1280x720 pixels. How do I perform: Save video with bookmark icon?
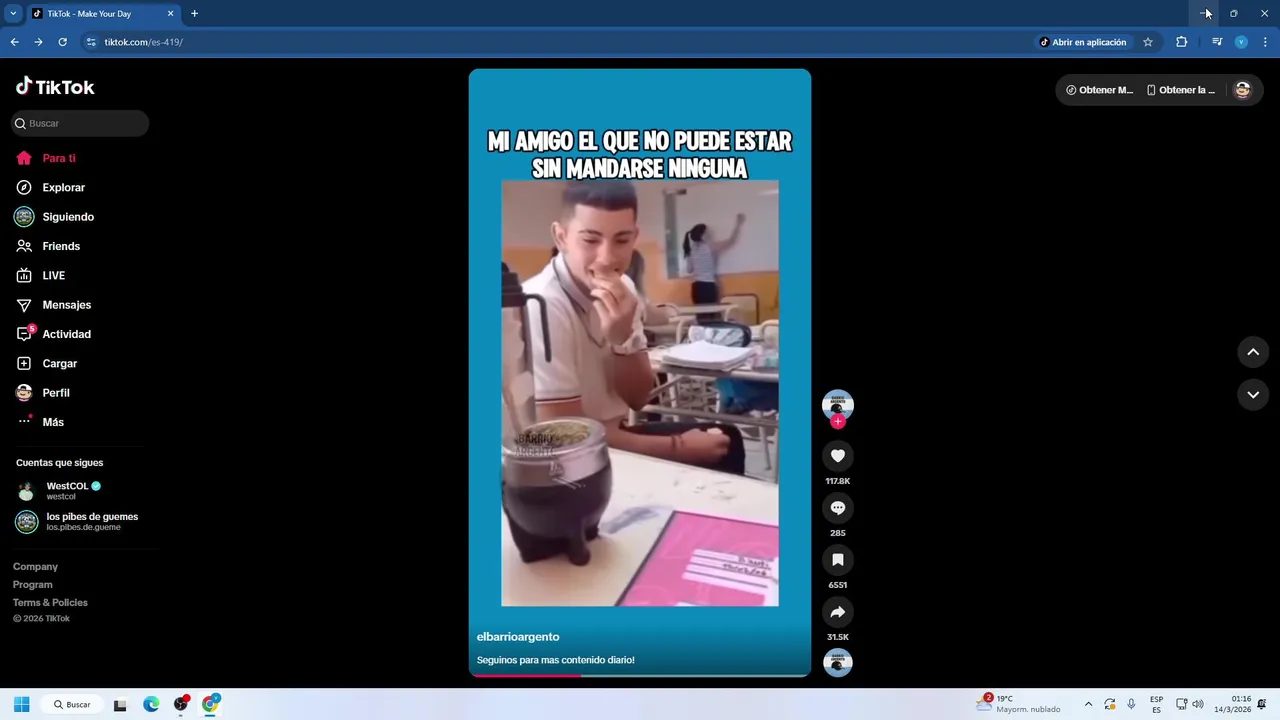(838, 560)
